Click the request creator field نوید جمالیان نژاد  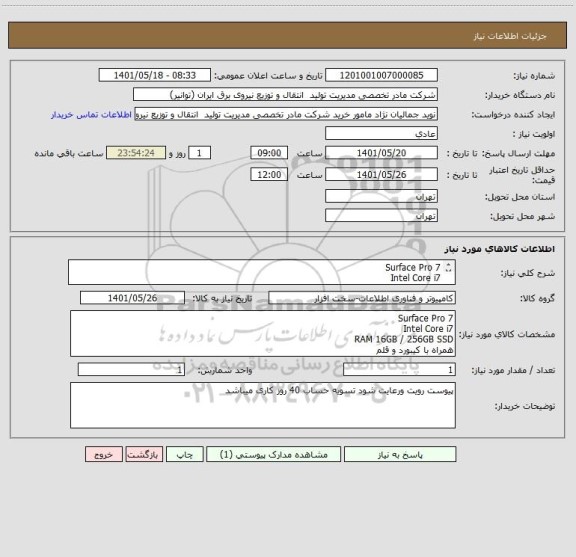pos(286,114)
